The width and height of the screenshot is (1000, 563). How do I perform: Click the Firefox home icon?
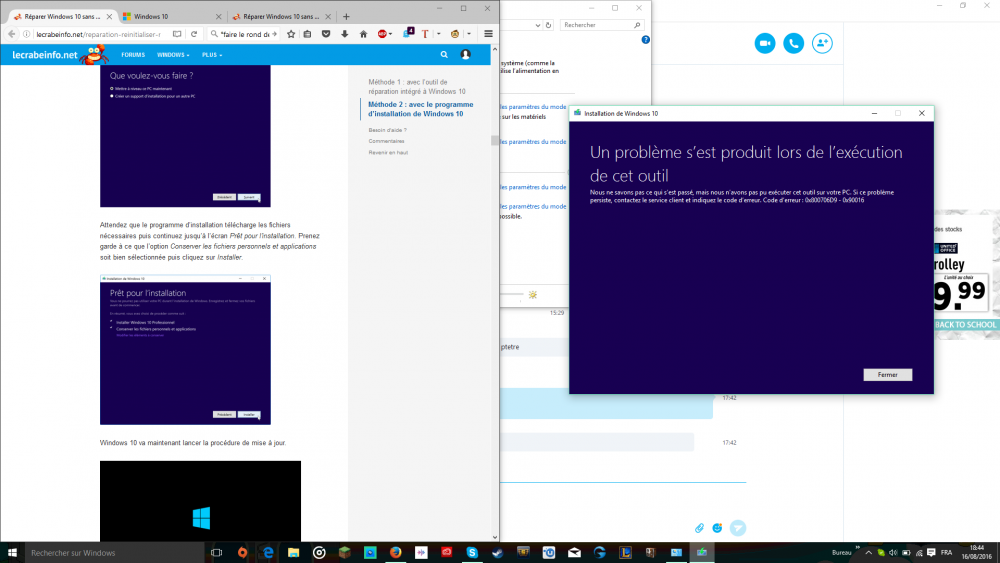363,33
